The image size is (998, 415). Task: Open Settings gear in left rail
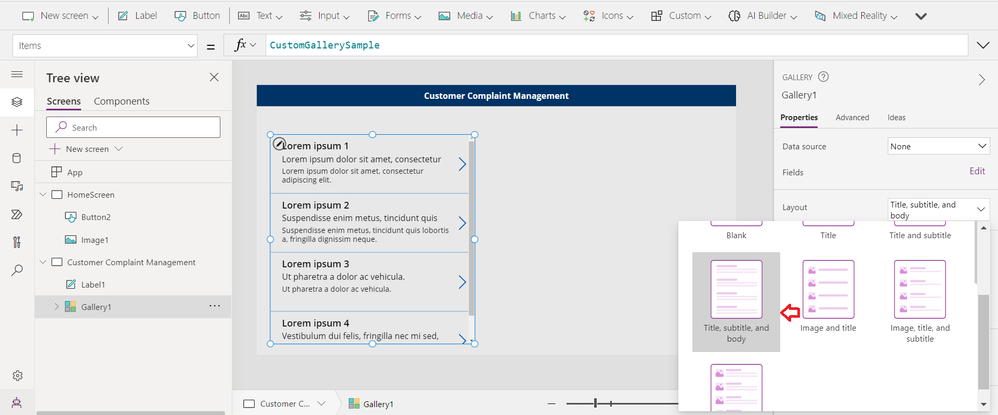point(17,376)
